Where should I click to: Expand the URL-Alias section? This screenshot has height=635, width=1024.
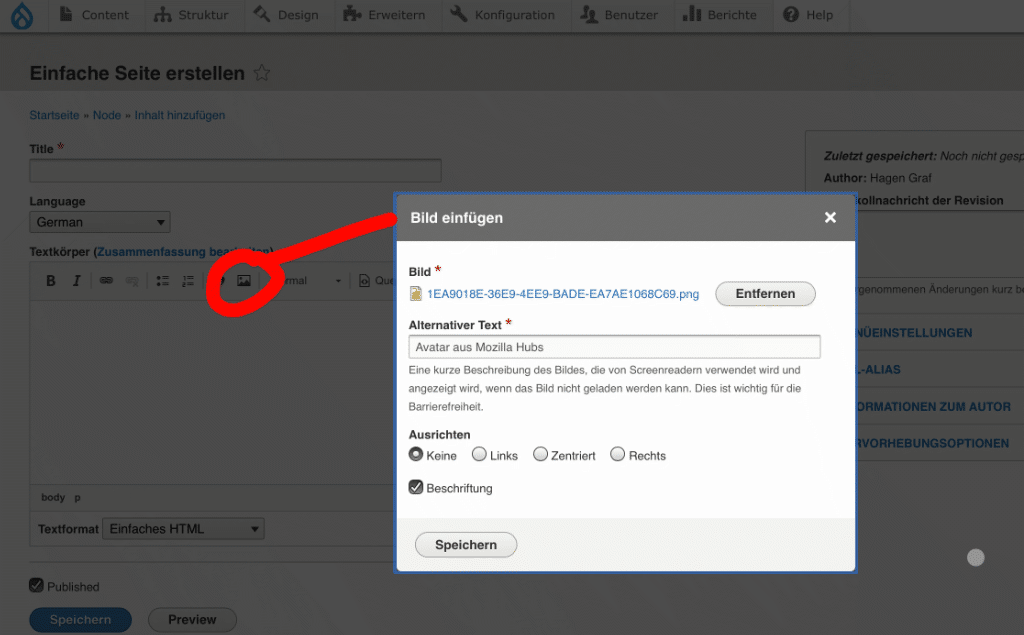(x=879, y=370)
